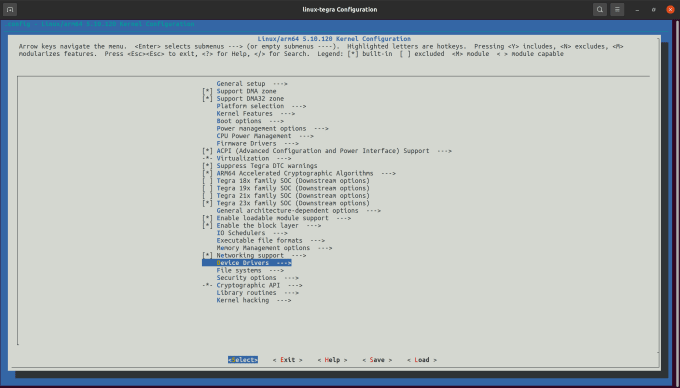Viewport: 680px width, 388px height.
Task: Open IO Schedulers submenu
Action: (252, 233)
